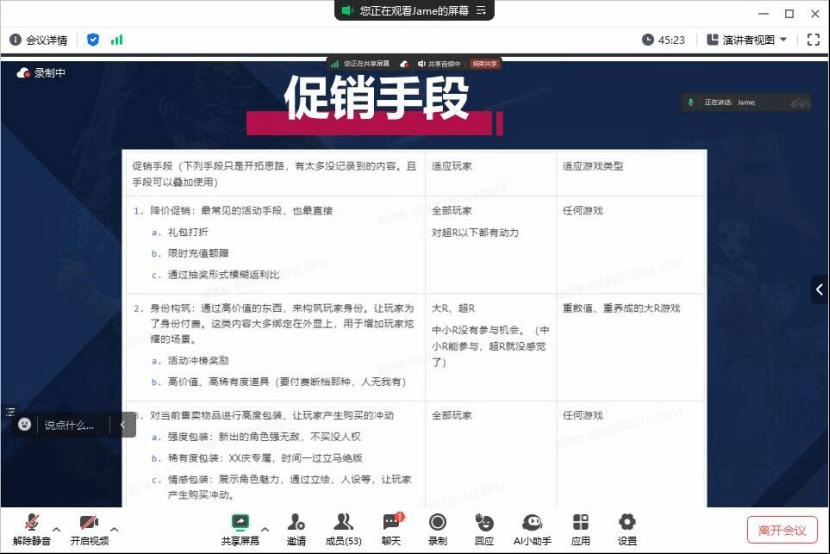The width and height of the screenshot is (830, 554).
Task: Check the green network signal icon
Action: 117,40
